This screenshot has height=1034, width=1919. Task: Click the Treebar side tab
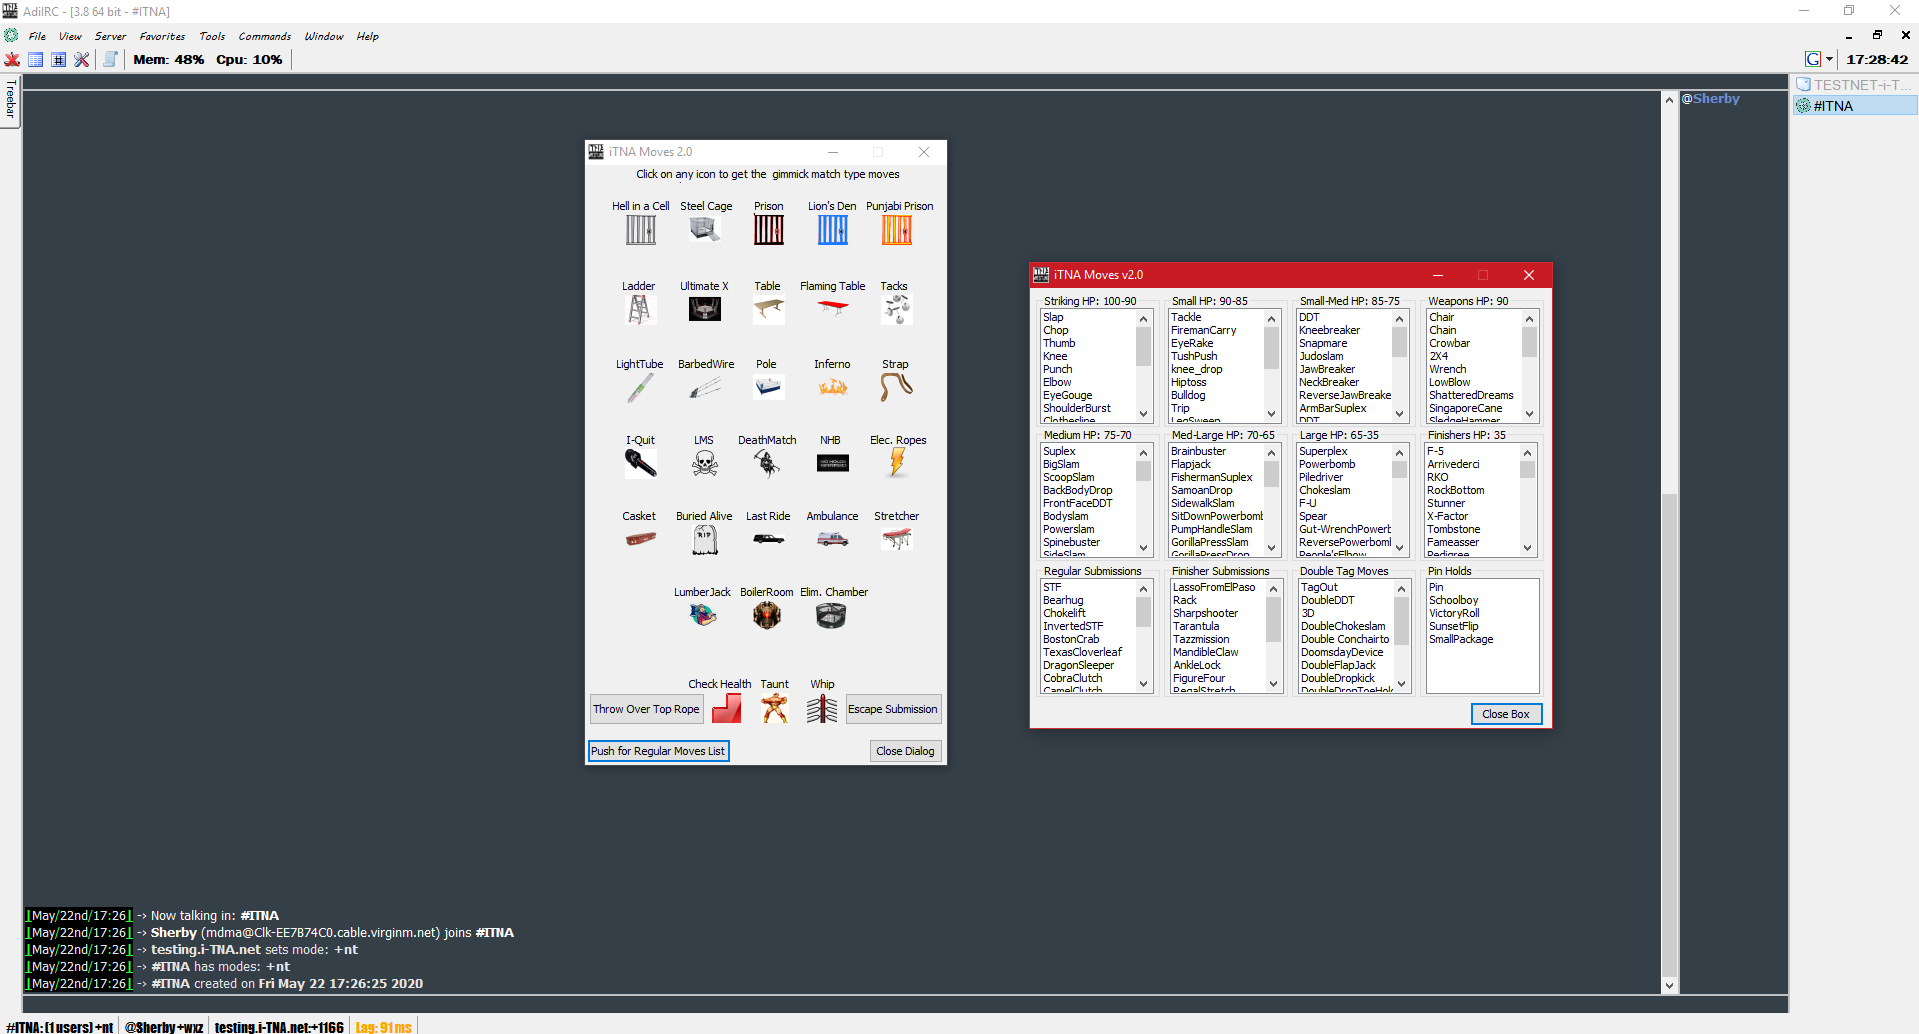(x=10, y=100)
